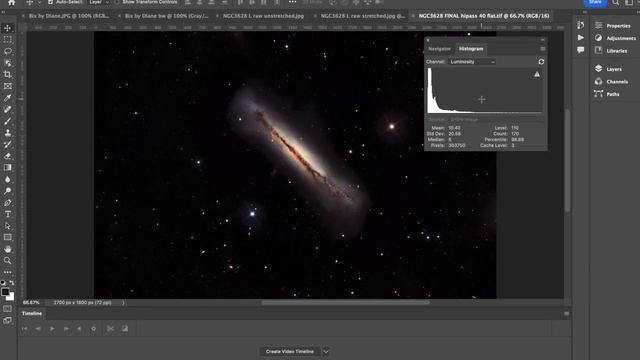Select the Brush tool
The width and height of the screenshot is (640, 360).
[x=7, y=121]
